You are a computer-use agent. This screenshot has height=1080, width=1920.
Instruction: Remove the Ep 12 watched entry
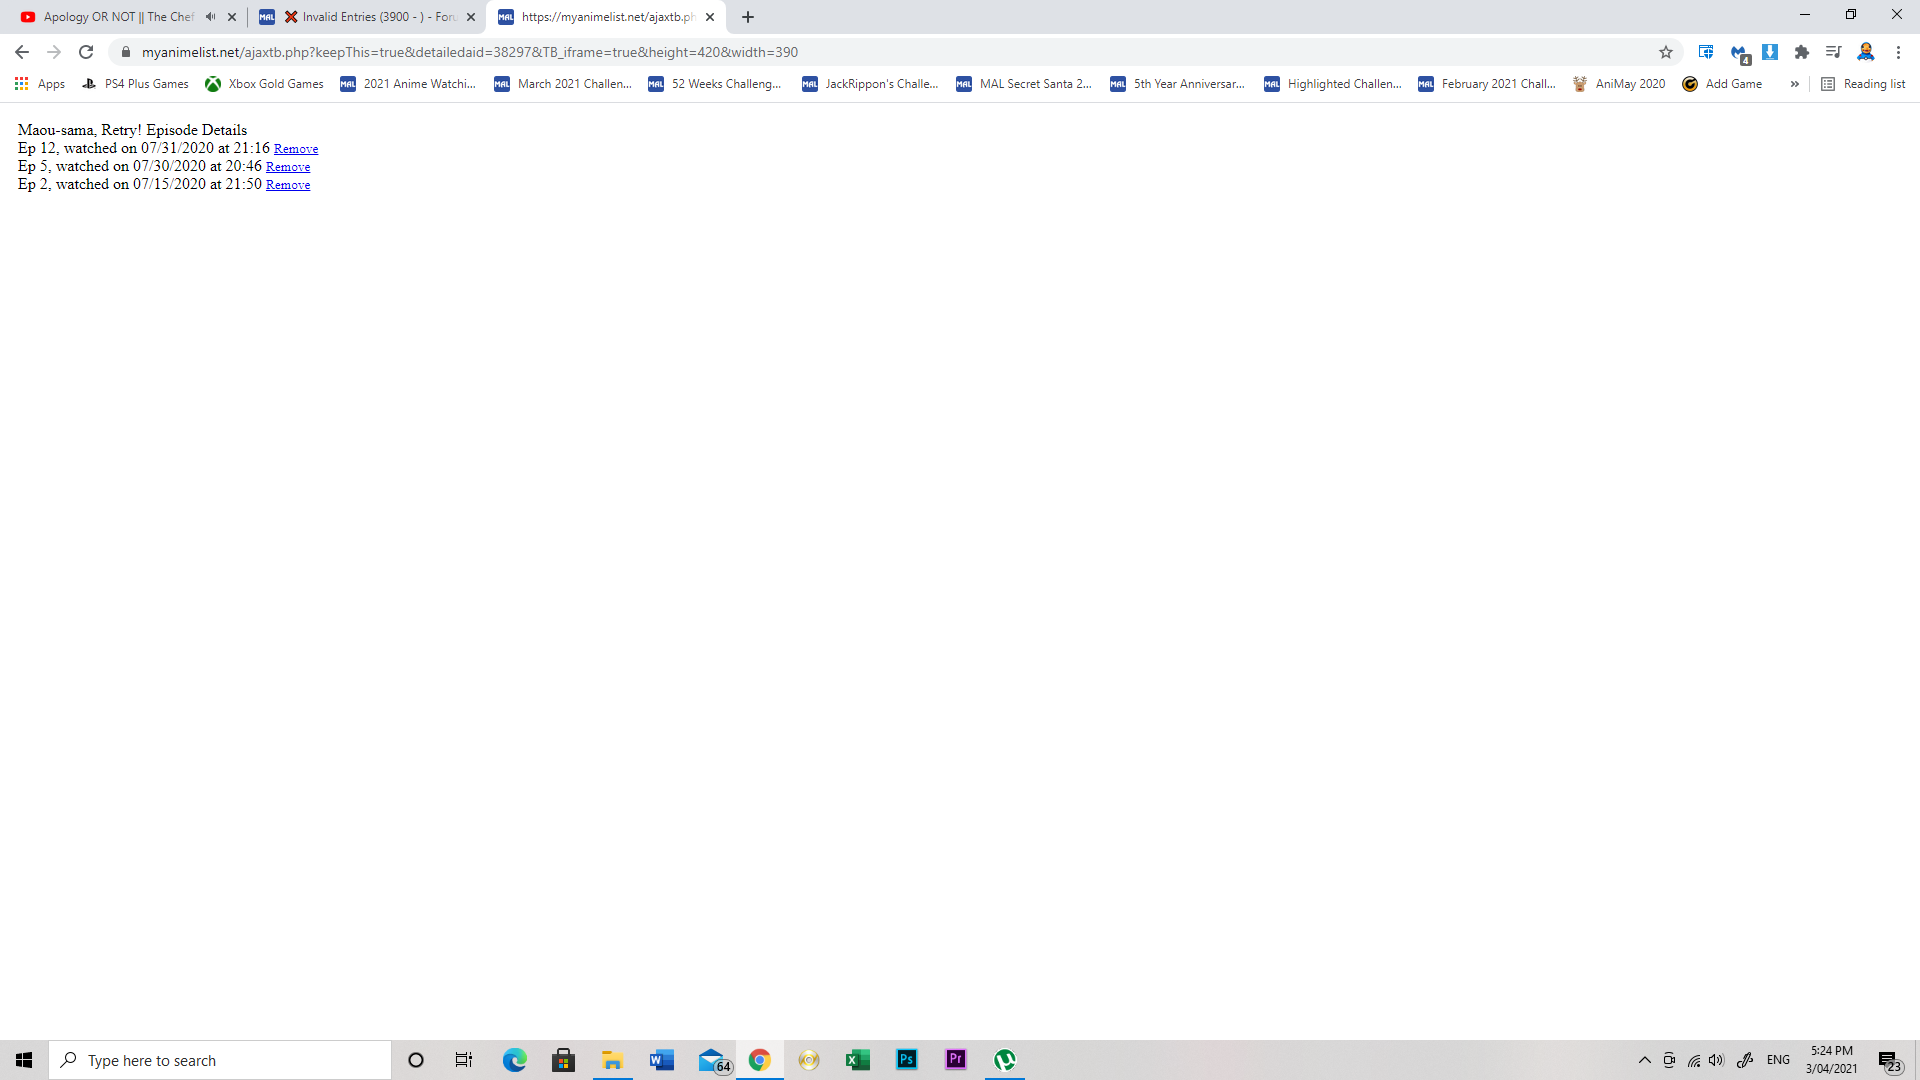click(x=296, y=149)
